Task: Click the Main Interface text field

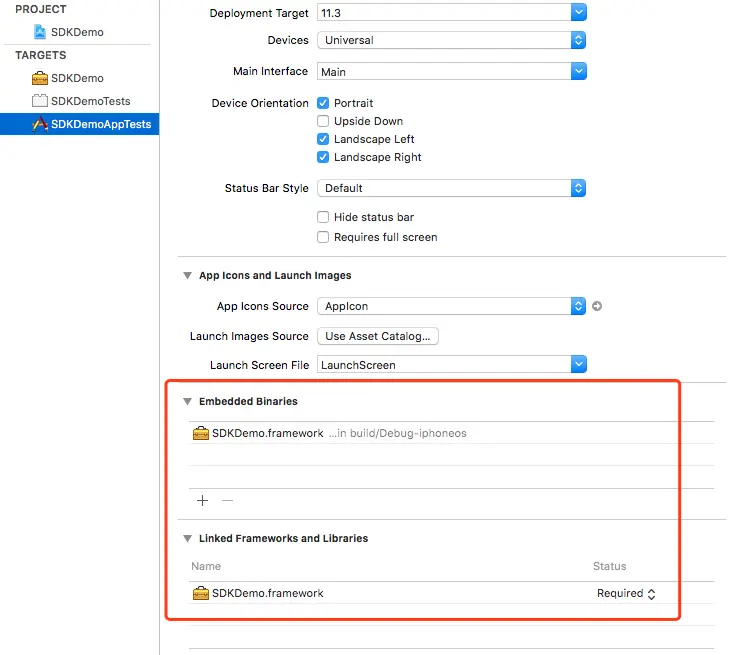Action: 444,72
